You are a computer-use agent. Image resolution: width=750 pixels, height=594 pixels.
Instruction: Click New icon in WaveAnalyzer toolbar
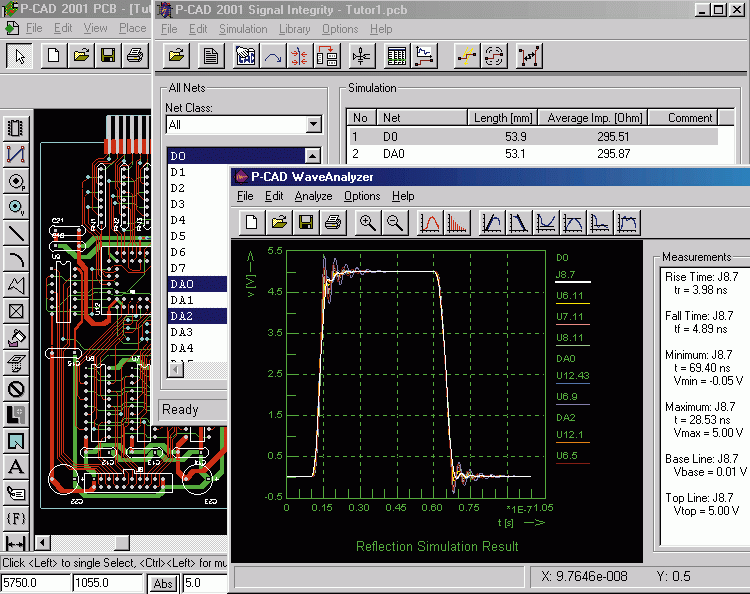[x=252, y=223]
